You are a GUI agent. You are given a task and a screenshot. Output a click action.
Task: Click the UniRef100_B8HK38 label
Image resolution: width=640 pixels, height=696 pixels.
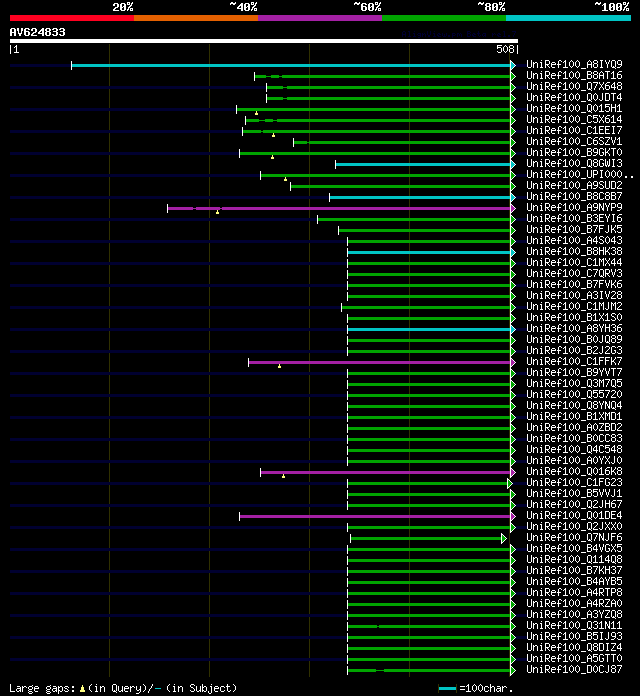pos(574,251)
